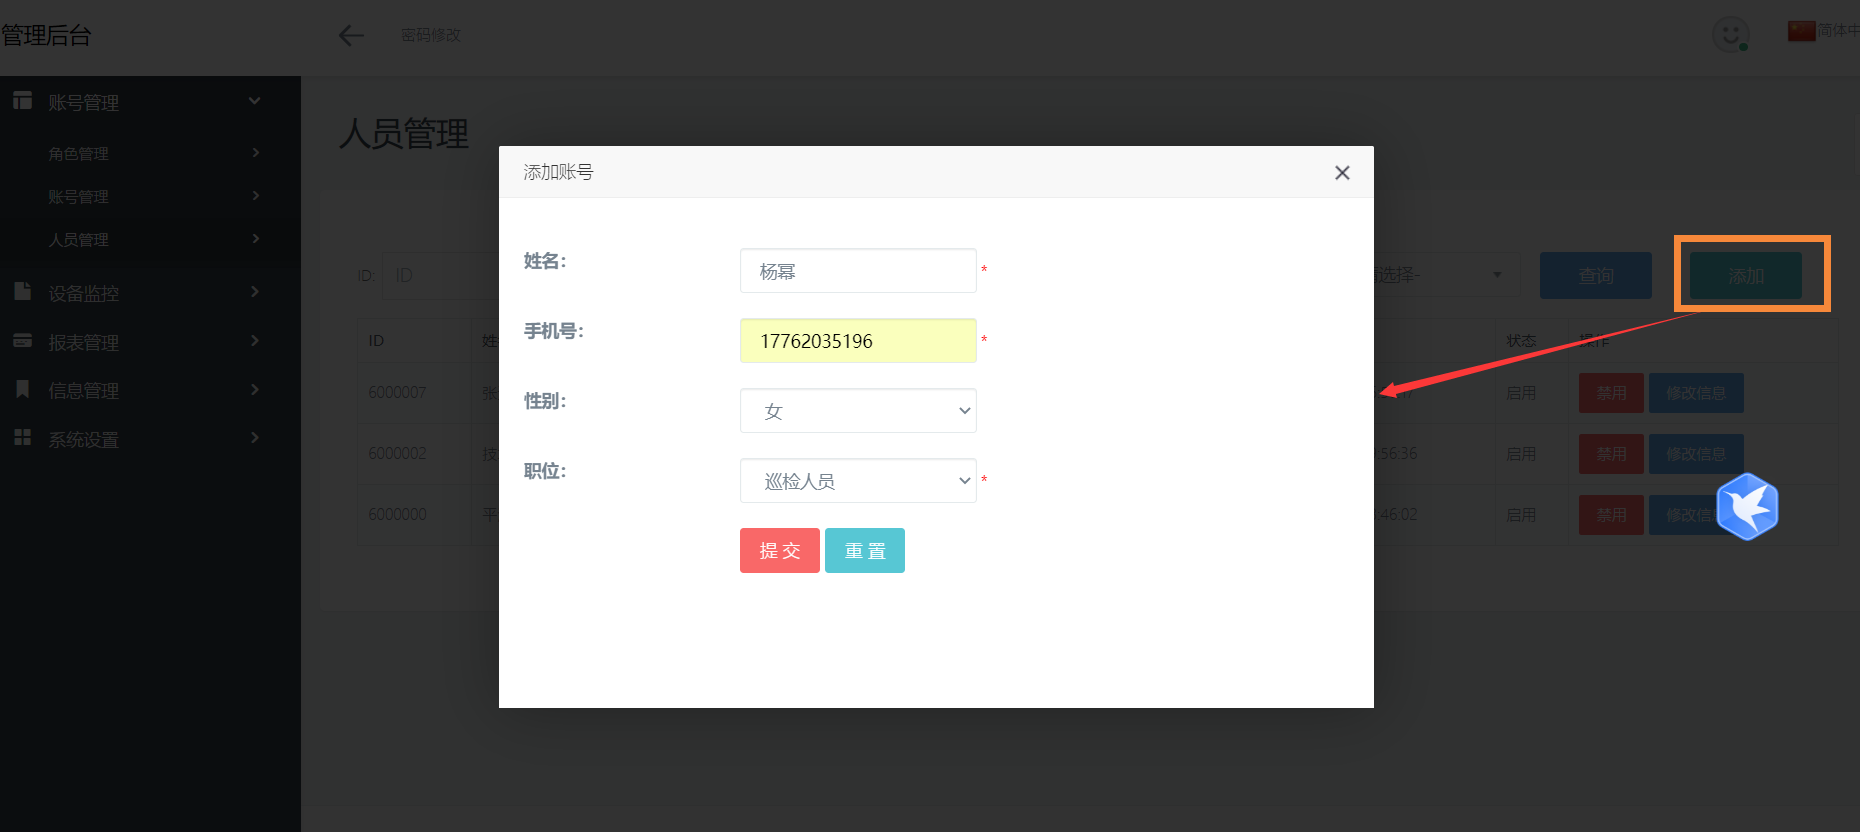Screen dimensions: 1860x832
Task: Click the 设备监控 file icon in sidebar
Action: pos(22,292)
